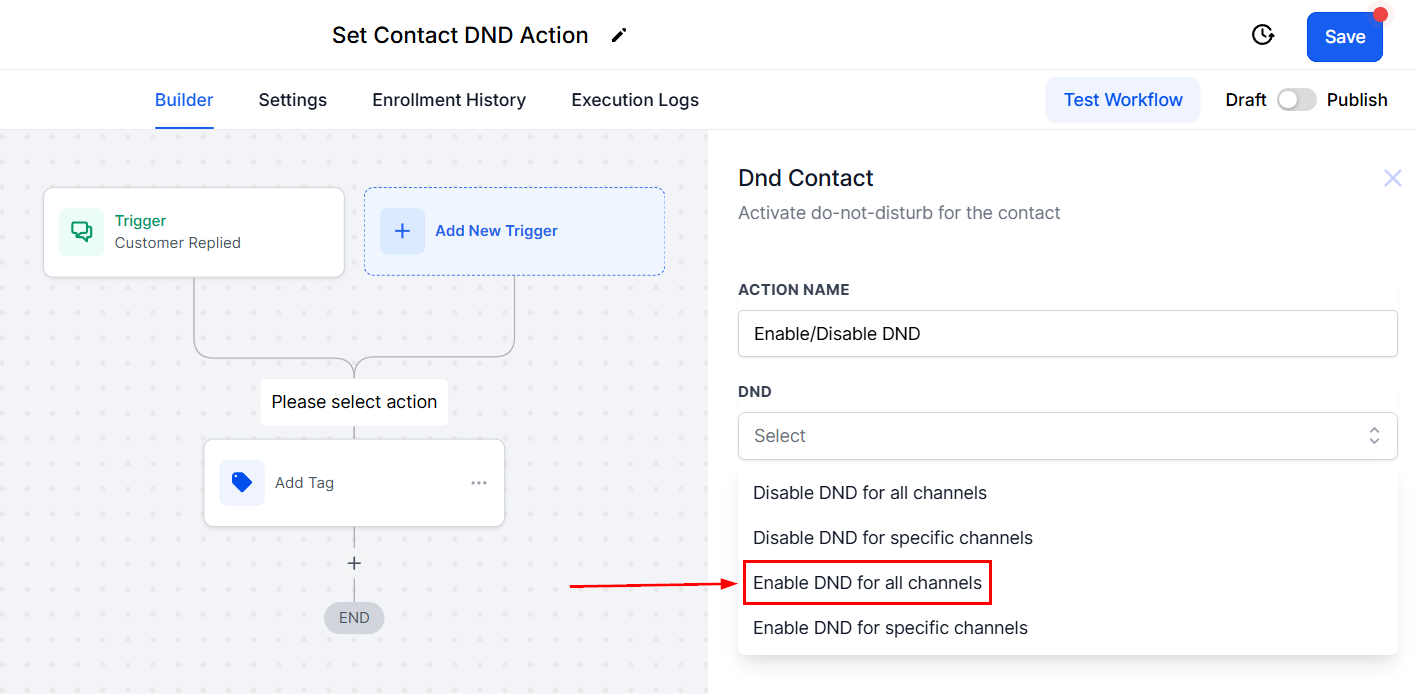Click the Action Name input field
Viewport: 1417px width, 694px height.
coord(1067,334)
